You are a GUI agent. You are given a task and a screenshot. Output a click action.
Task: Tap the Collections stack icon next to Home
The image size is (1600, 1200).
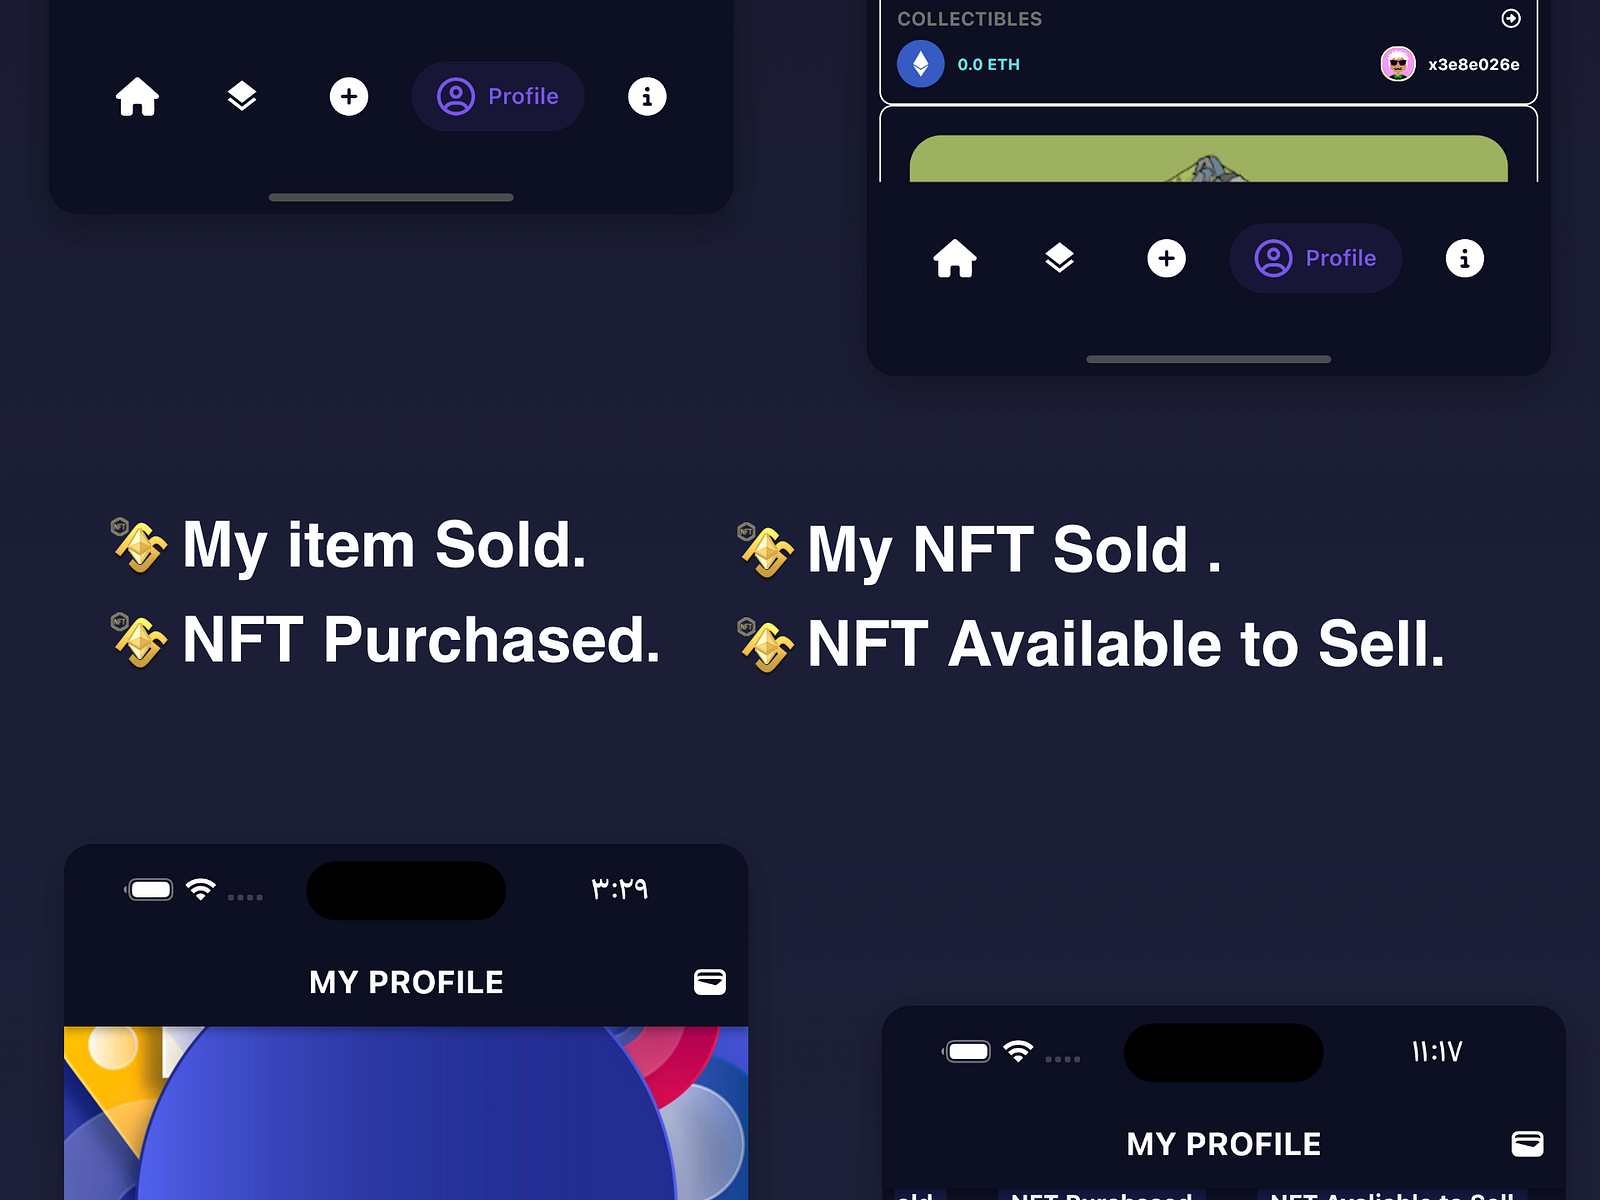coord(242,96)
